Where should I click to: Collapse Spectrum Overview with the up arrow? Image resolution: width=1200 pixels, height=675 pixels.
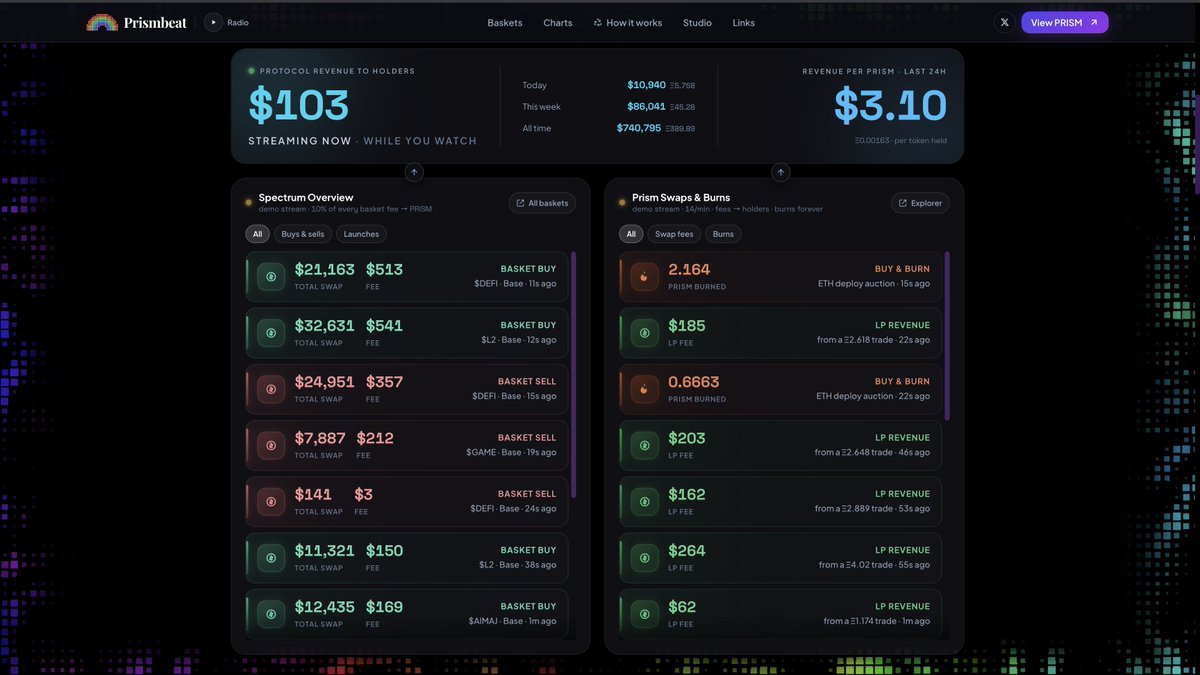(415, 172)
